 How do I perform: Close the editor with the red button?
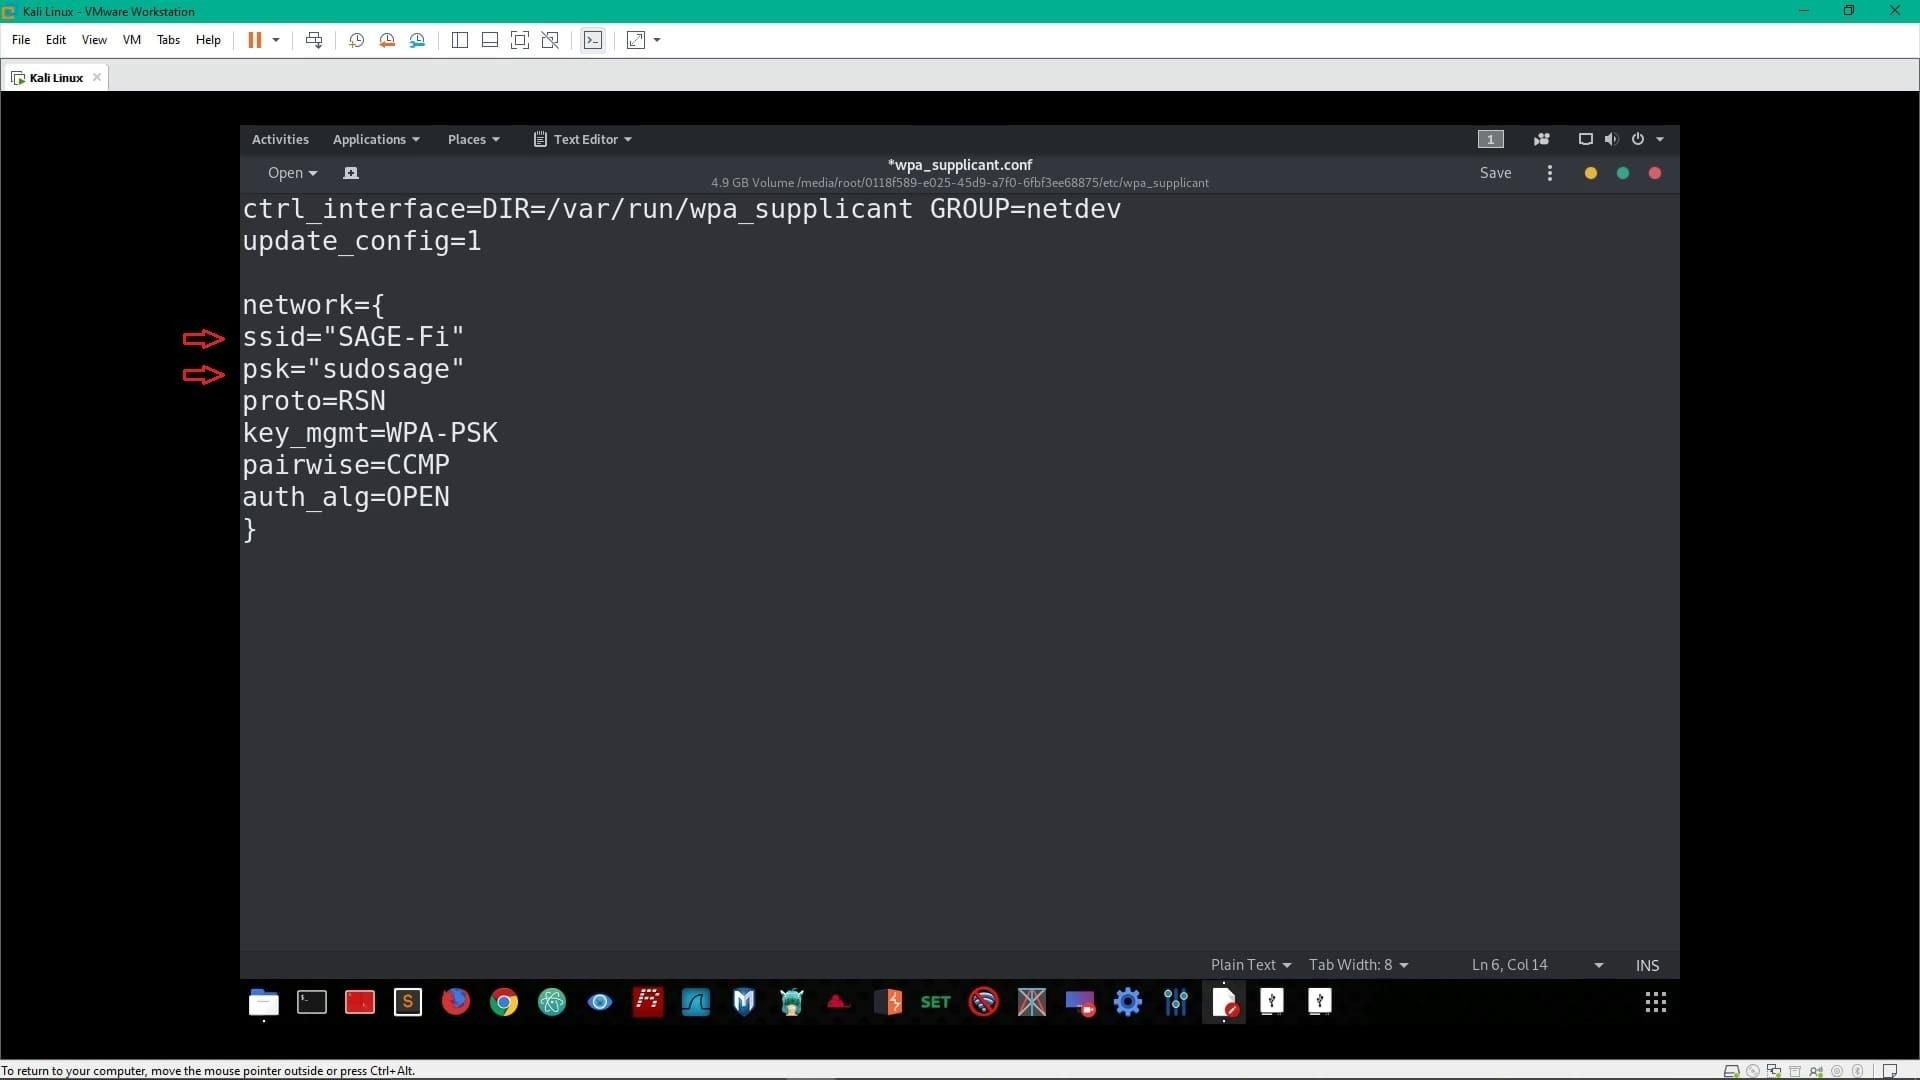pyautogui.click(x=1655, y=173)
